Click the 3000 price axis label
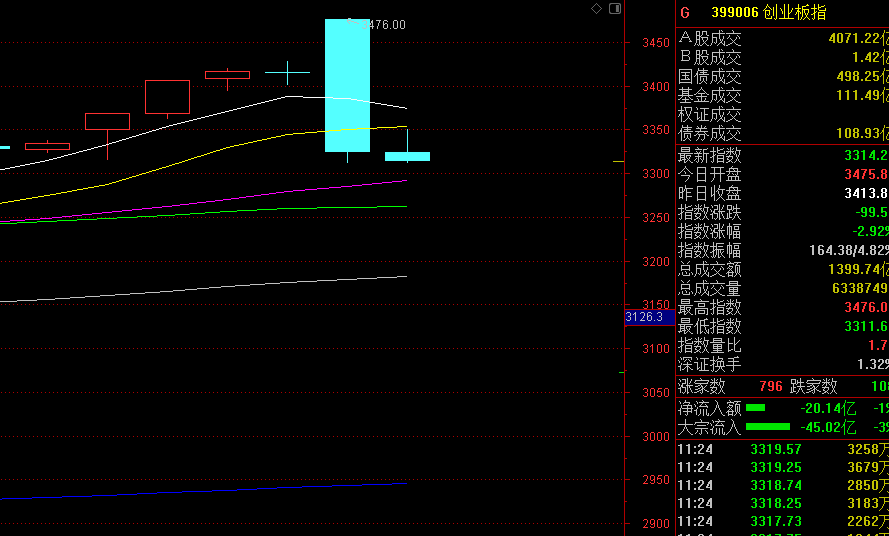 (655, 436)
